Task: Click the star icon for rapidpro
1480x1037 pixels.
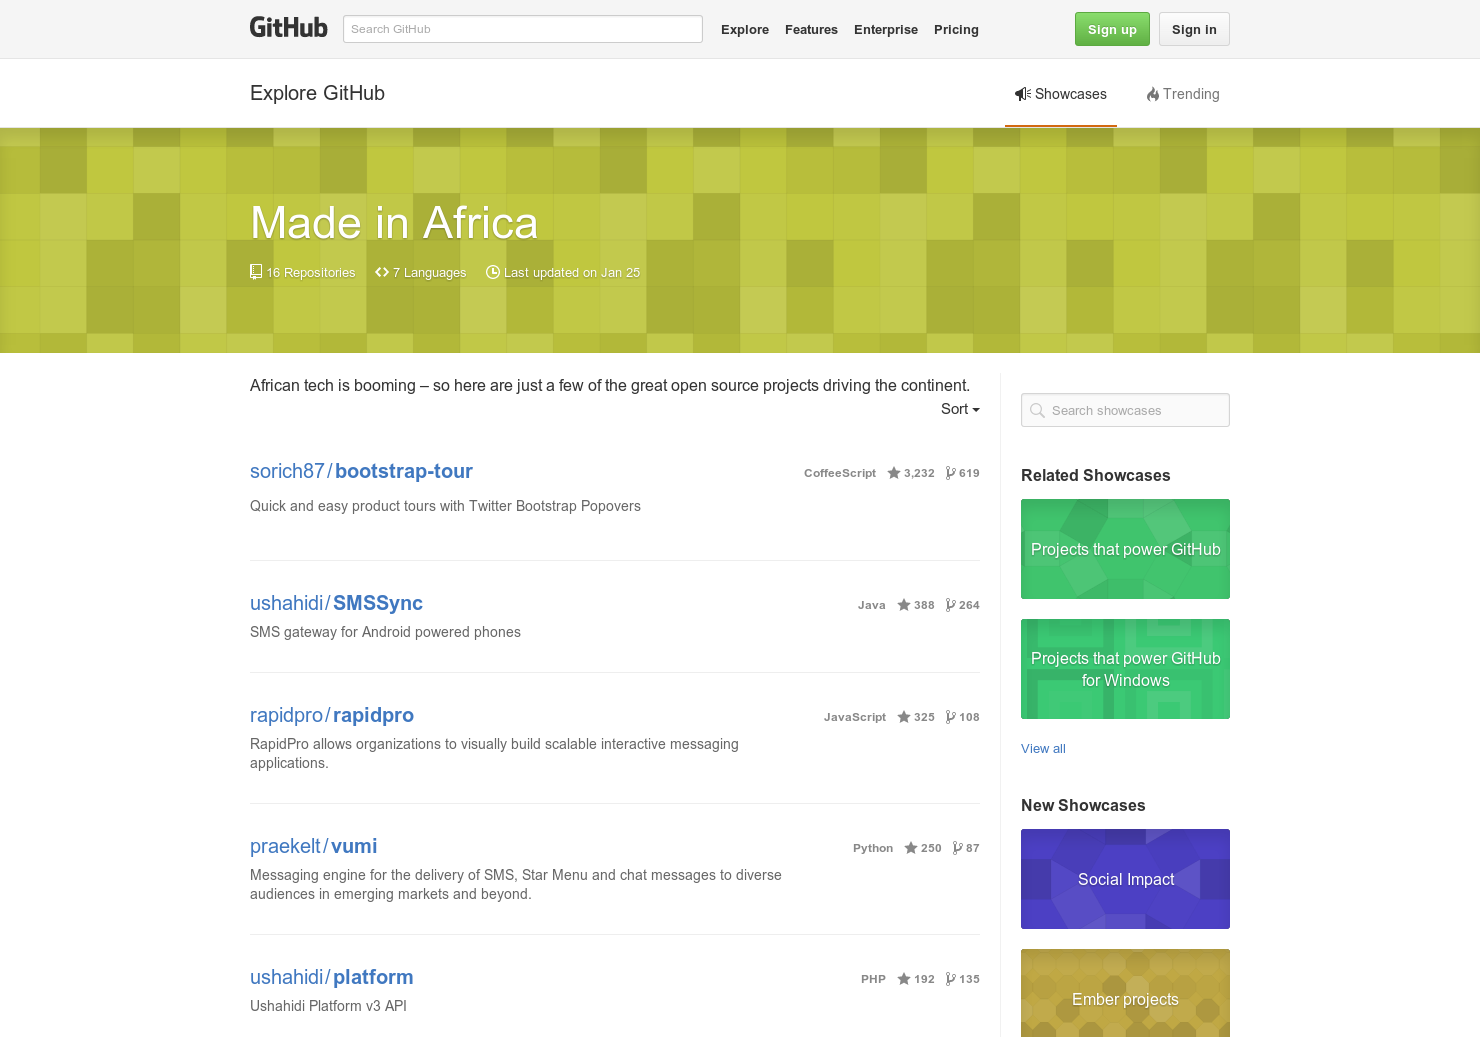Action: click(x=904, y=717)
